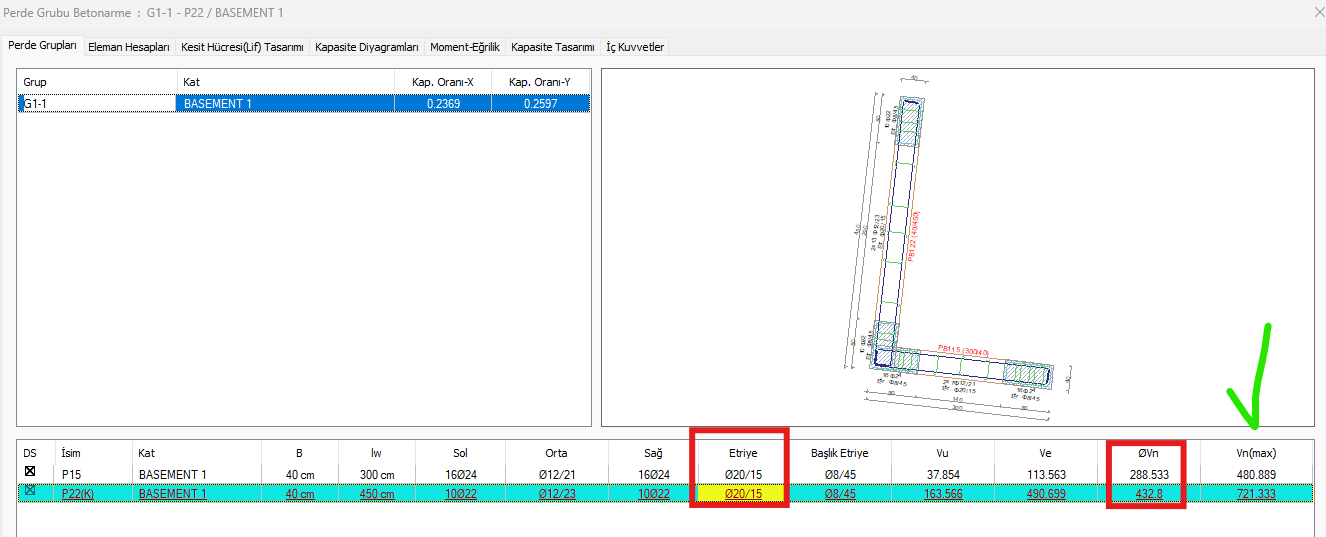This screenshot has height=537, width=1326.
Task: Go to the Kapasite Diyagramları tab
Action: click(x=366, y=47)
